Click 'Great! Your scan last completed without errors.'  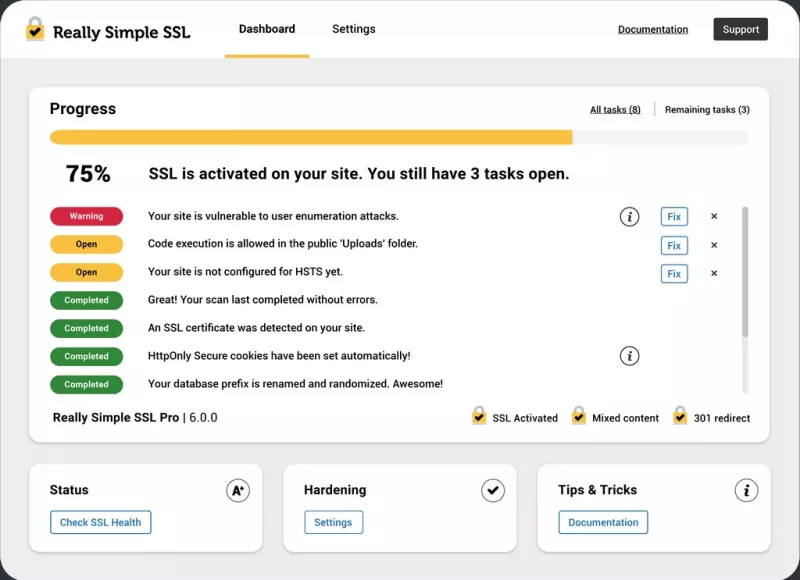pyautogui.click(x=263, y=300)
